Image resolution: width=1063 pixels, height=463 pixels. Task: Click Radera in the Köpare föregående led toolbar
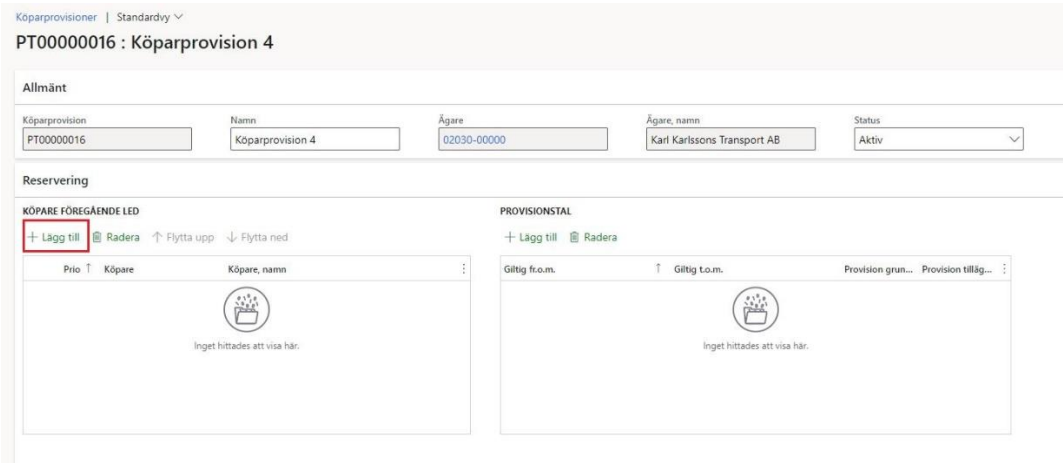click(x=116, y=237)
